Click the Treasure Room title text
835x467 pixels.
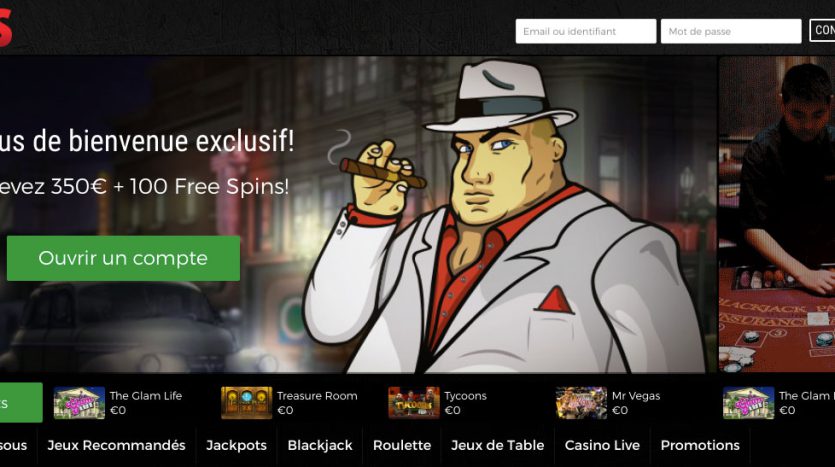pos(317,396)
